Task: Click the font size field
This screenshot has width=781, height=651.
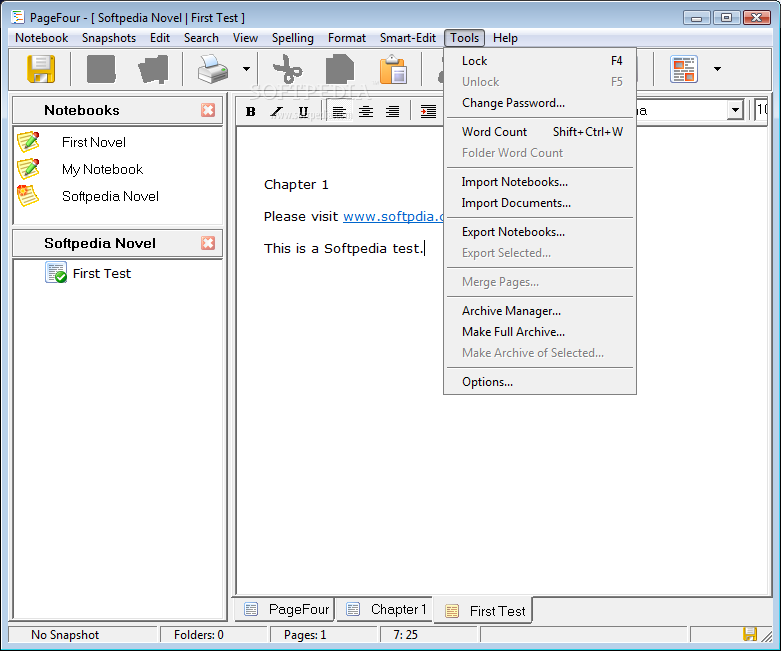Action: (762, 110)
